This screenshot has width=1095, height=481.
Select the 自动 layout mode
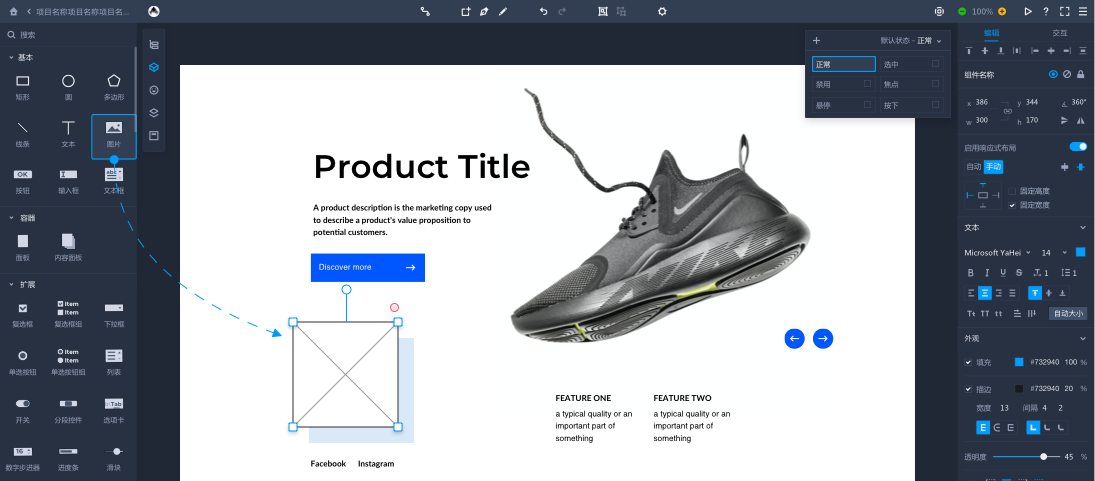click(973, 167)
